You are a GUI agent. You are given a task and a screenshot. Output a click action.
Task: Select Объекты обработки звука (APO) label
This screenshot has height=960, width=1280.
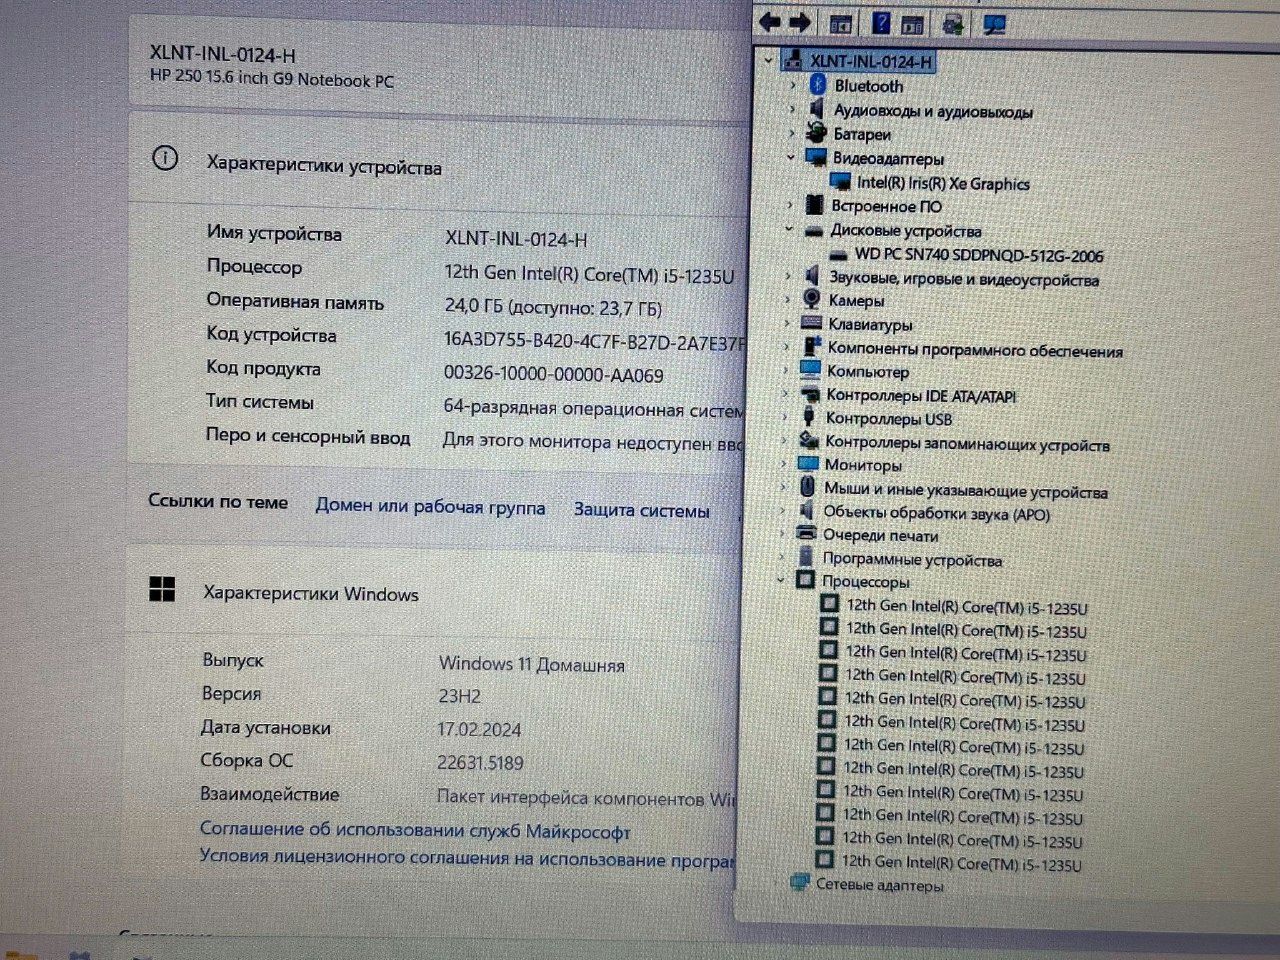click(937, 513)
